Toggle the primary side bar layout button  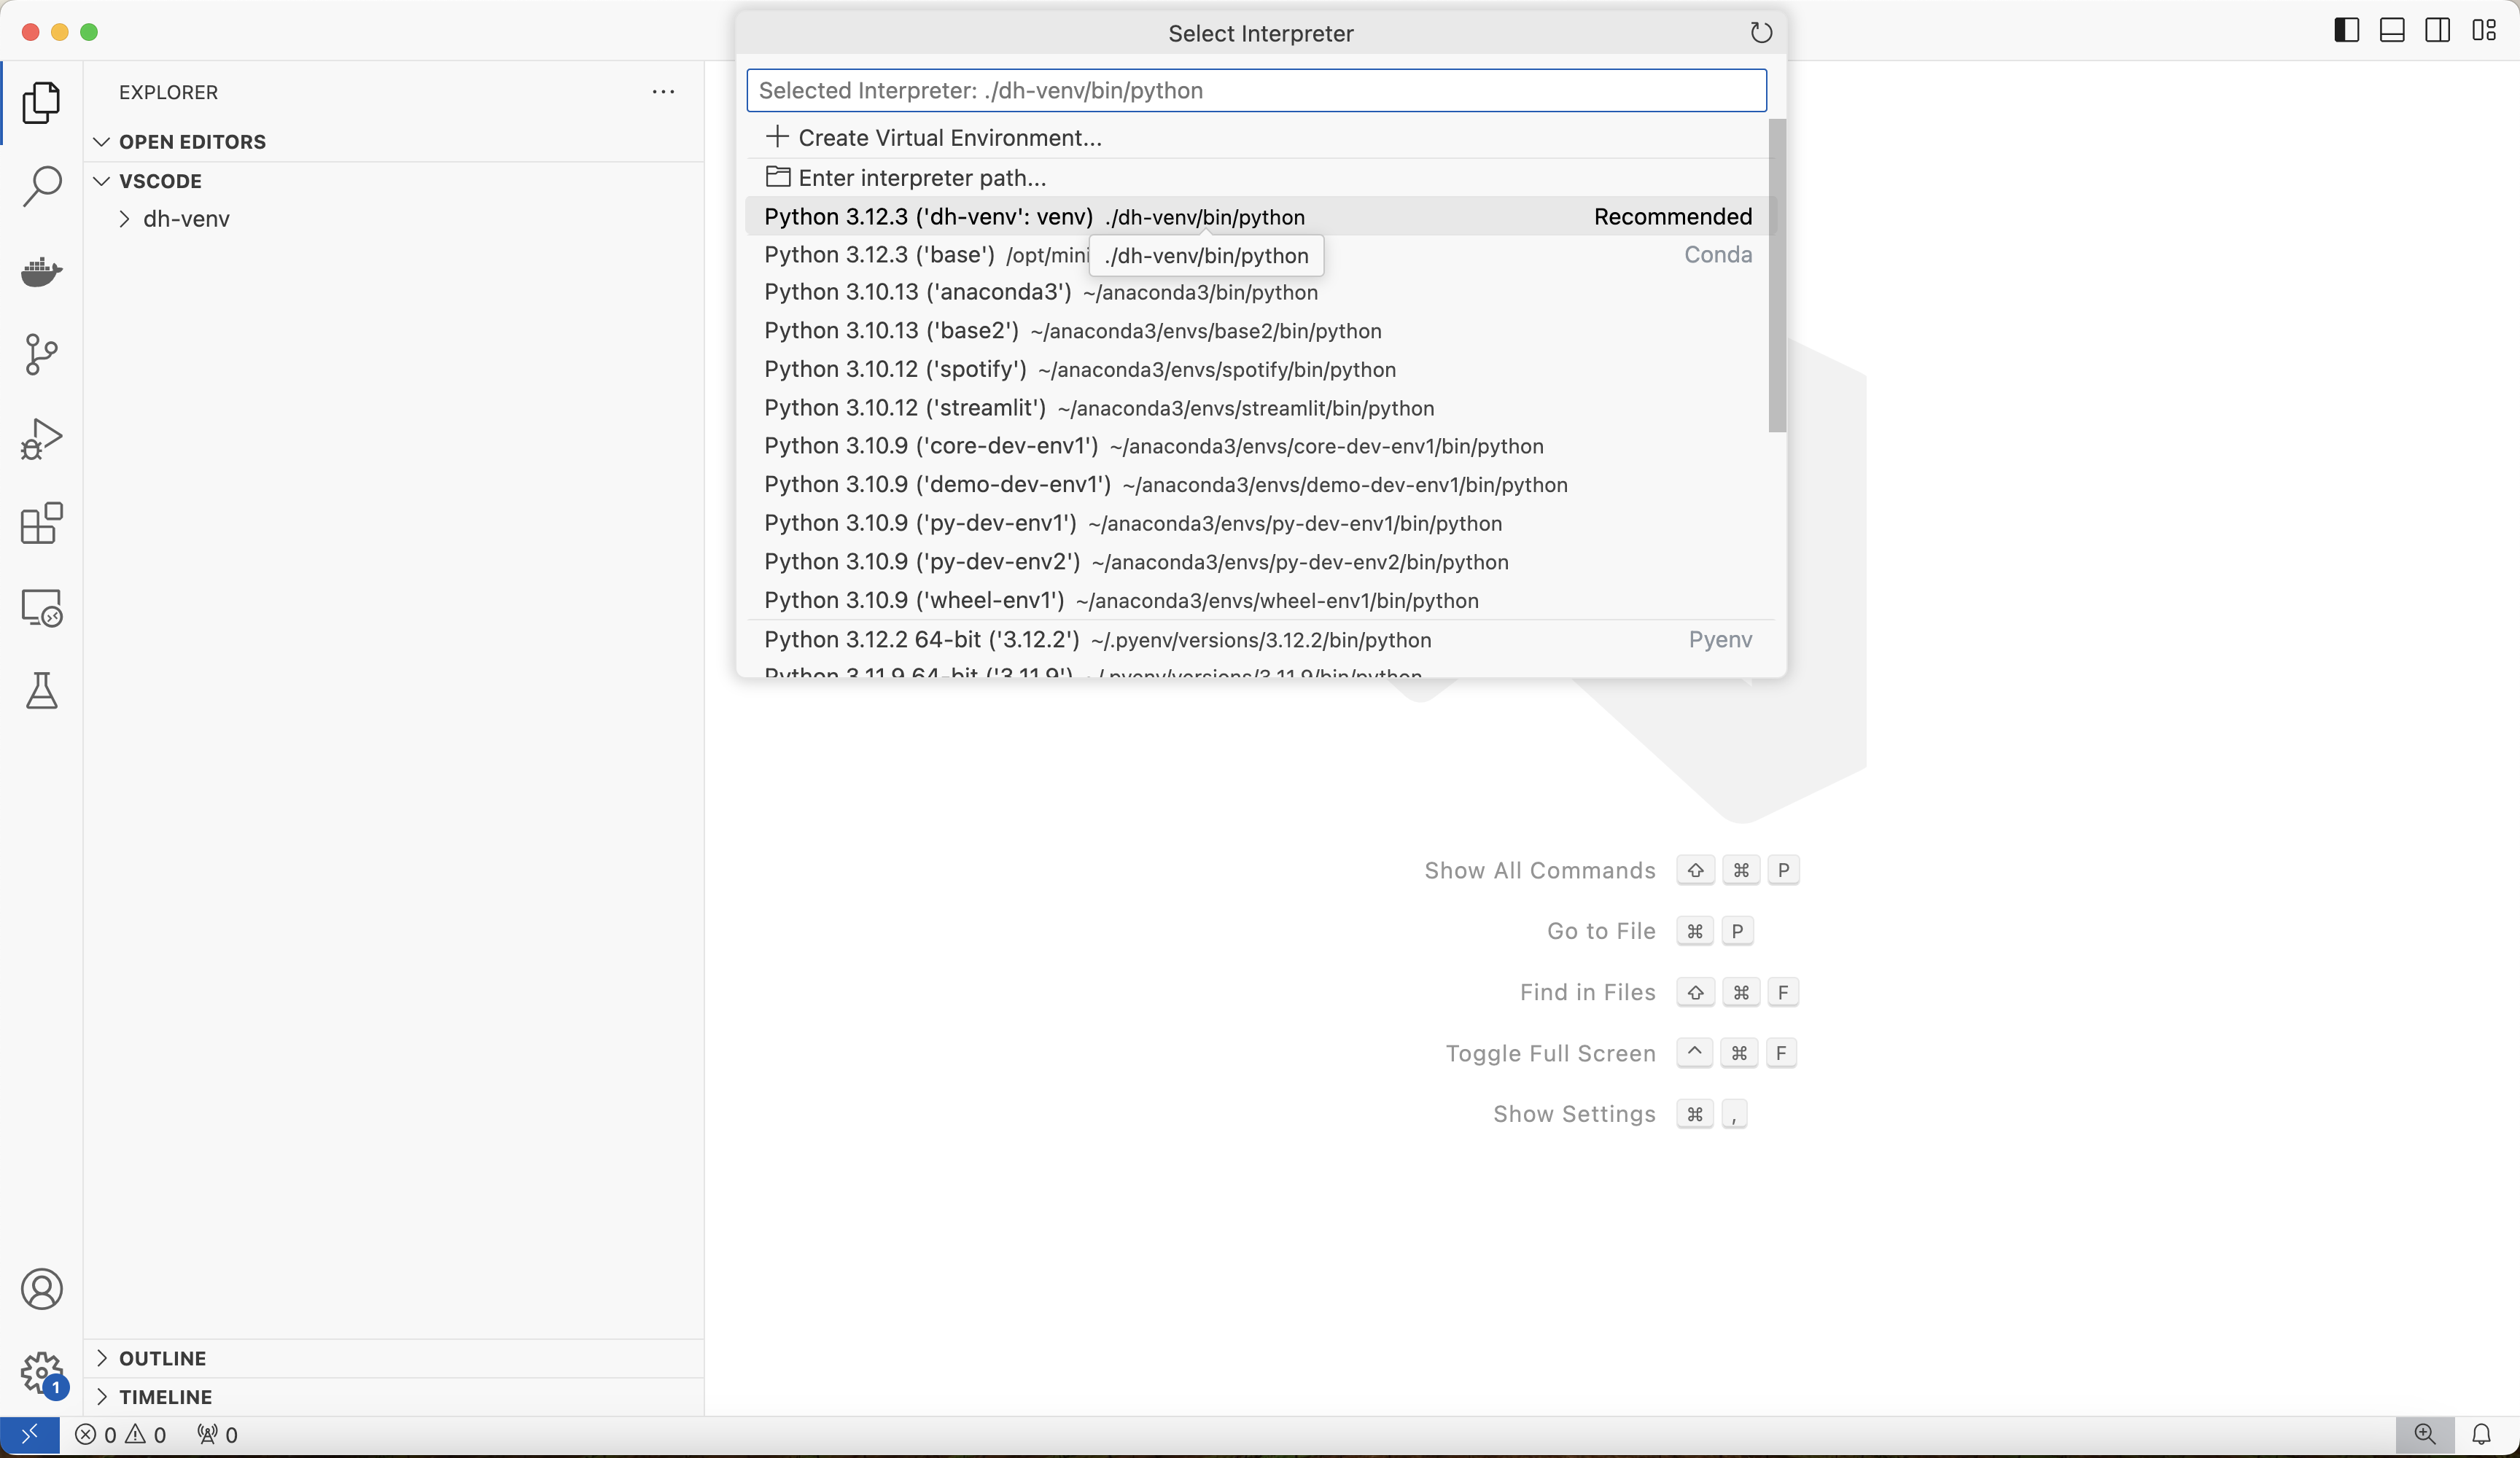coord(2346,31)
